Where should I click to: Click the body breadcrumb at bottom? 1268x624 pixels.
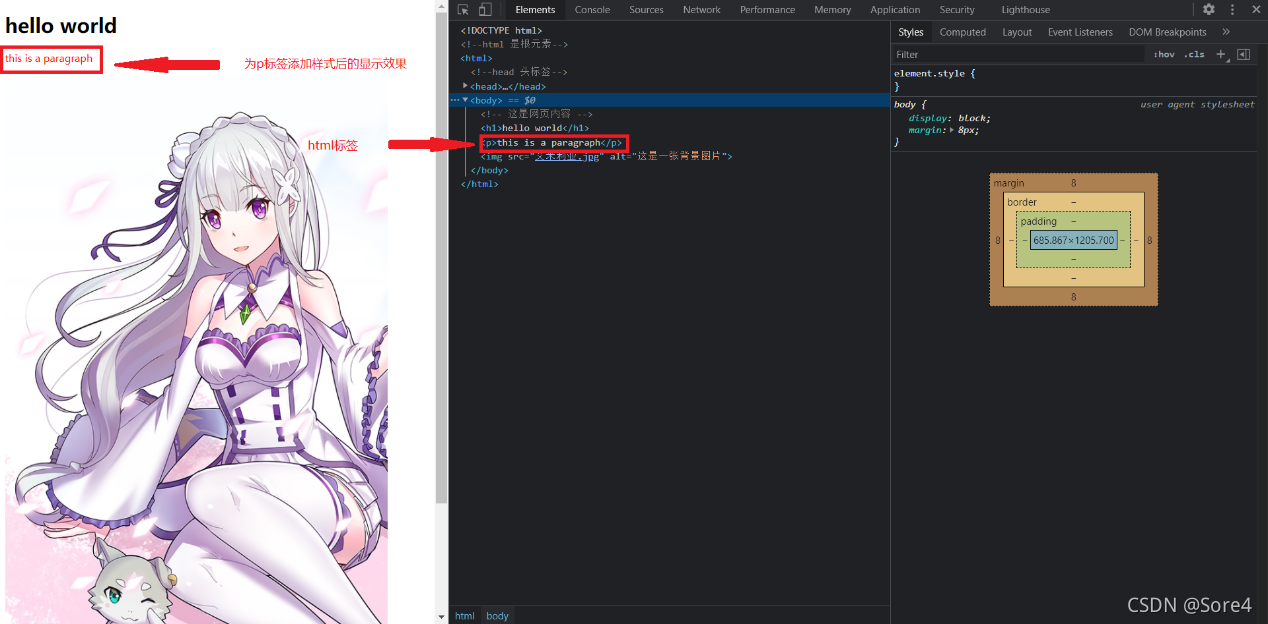(498, 616)
